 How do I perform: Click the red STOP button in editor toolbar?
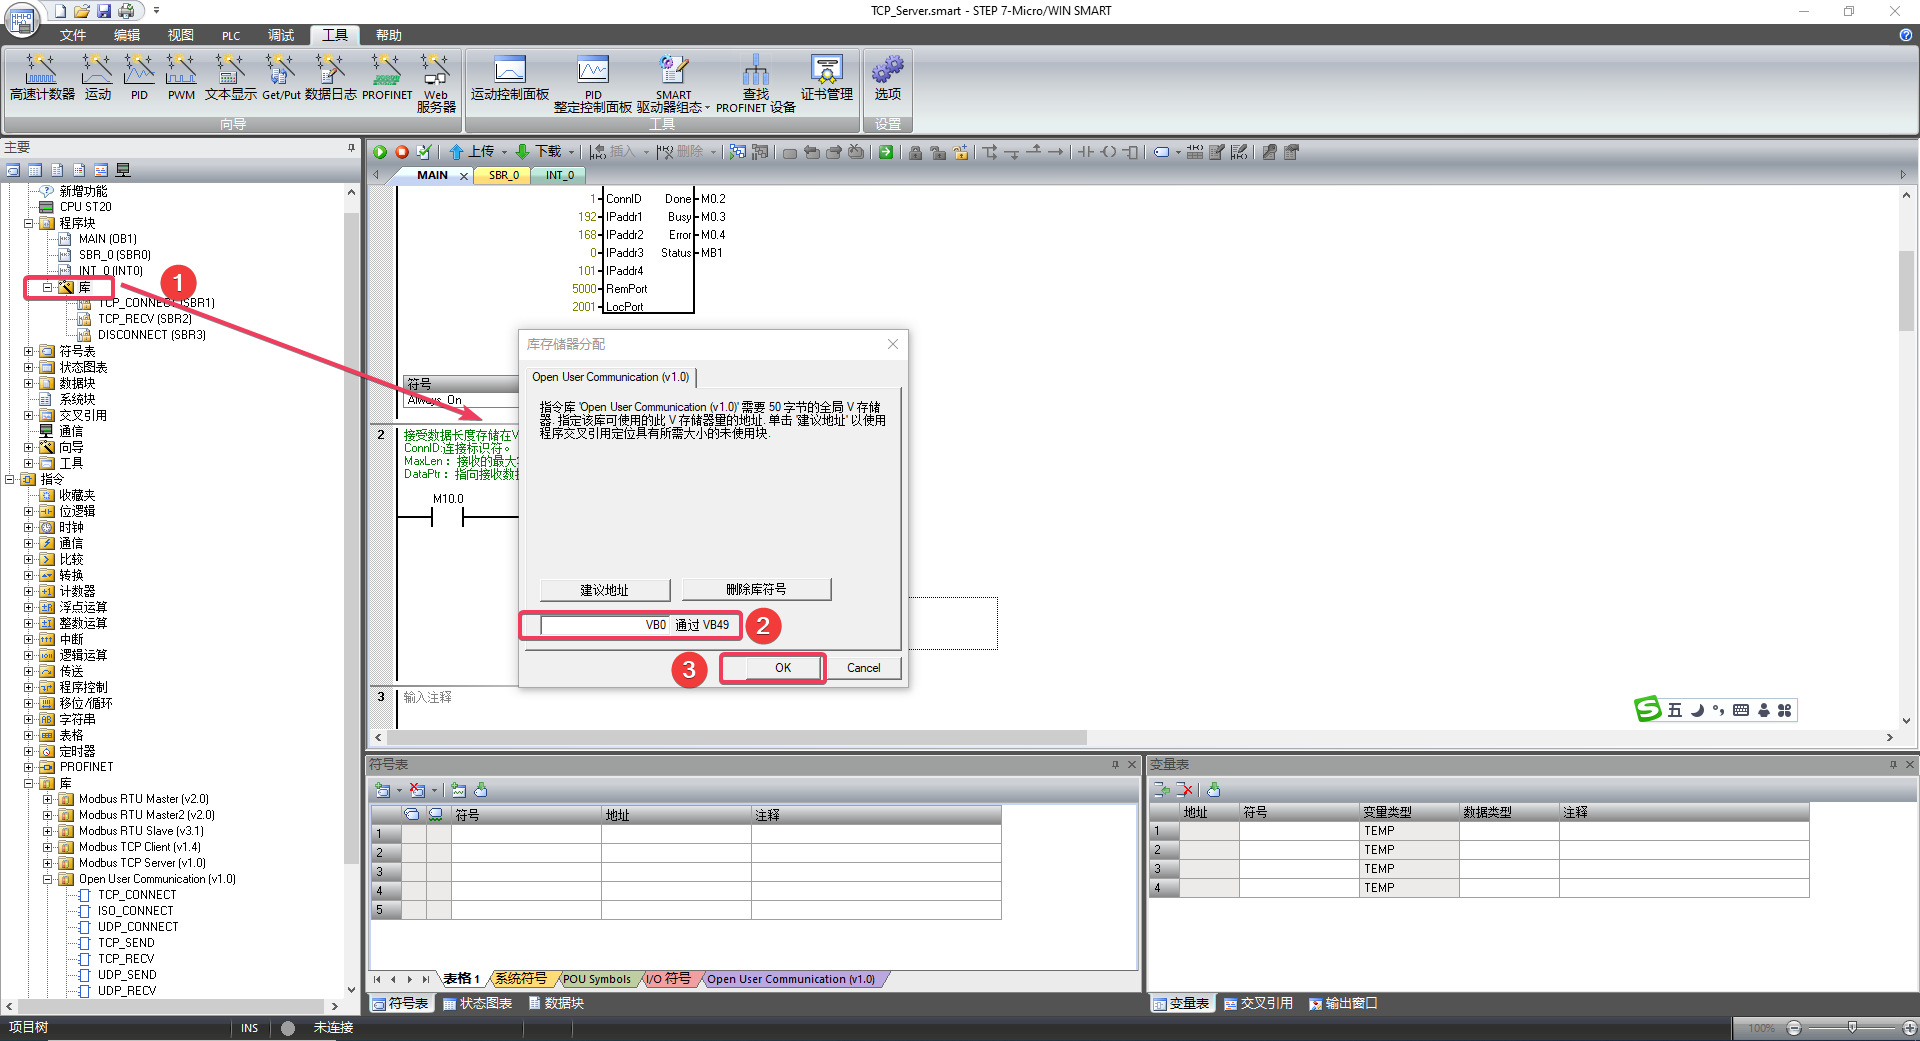coord(402,152)
